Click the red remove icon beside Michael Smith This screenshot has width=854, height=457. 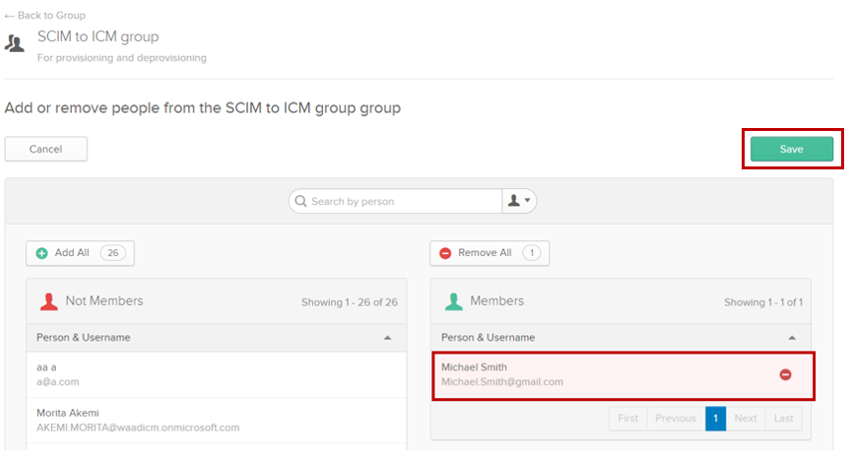coord(785,374)
